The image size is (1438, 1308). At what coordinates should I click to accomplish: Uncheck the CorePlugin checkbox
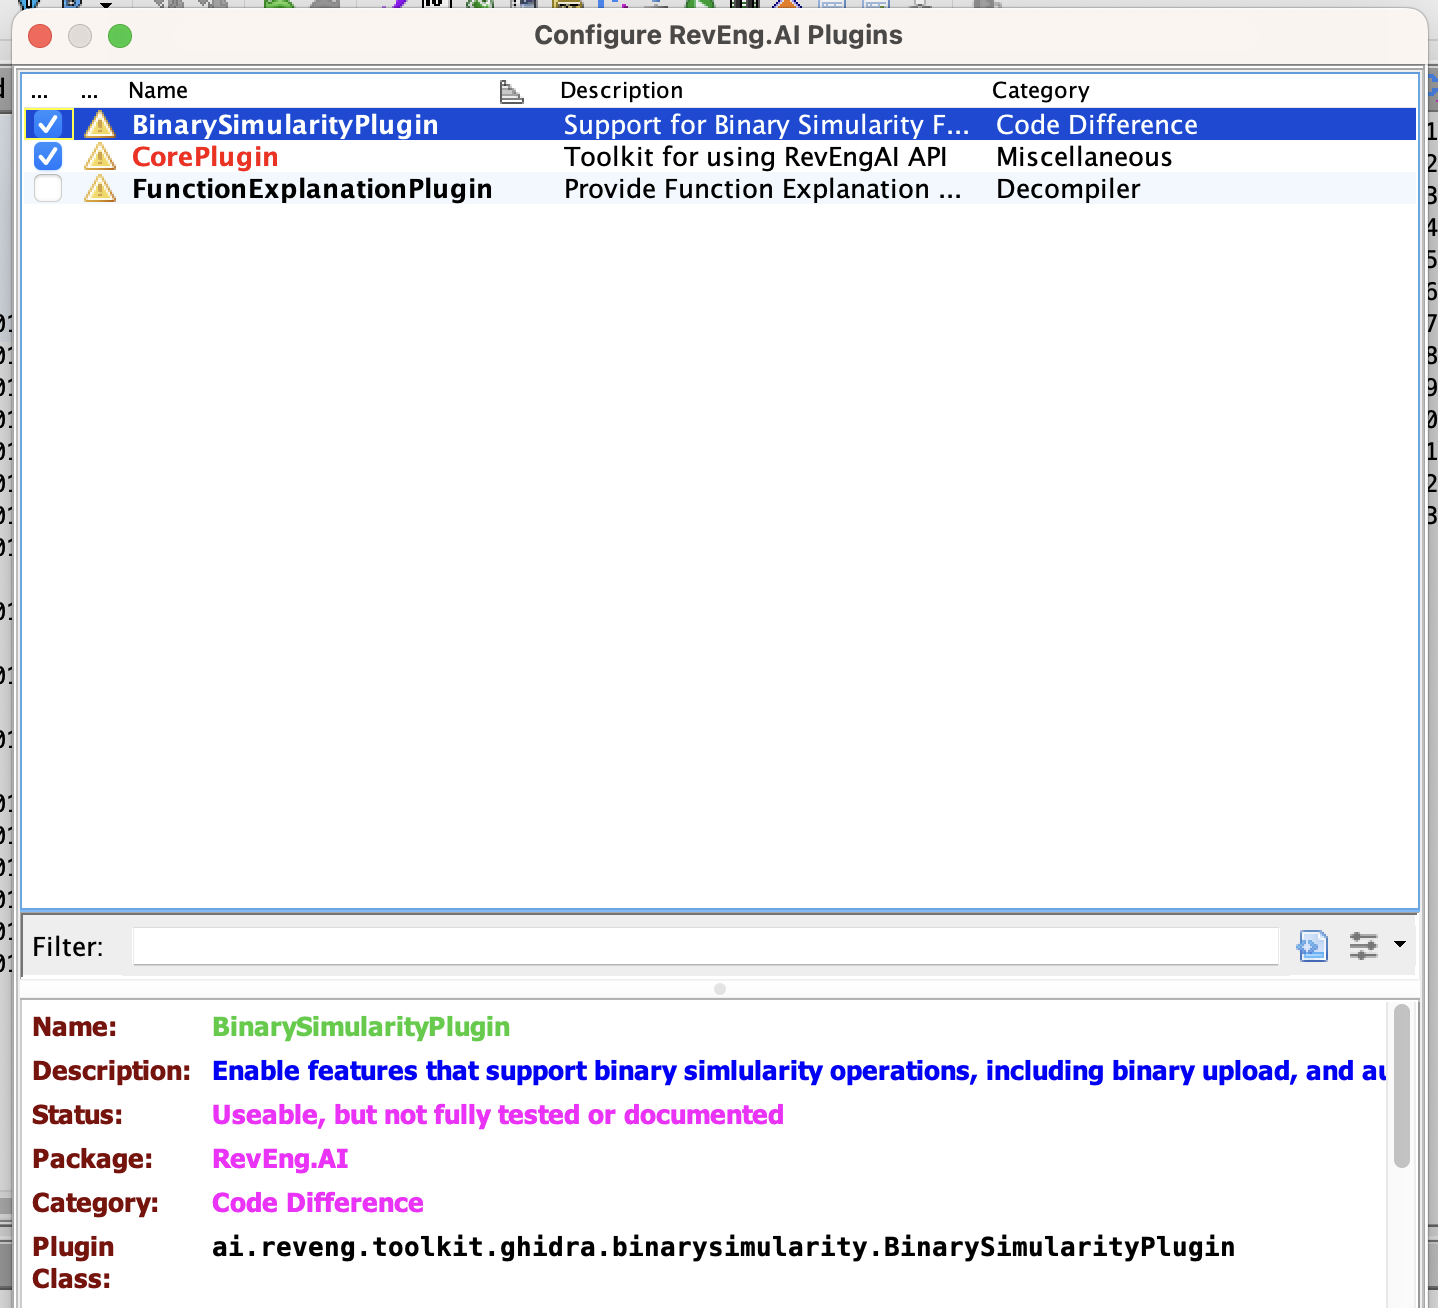pos(48,156)
